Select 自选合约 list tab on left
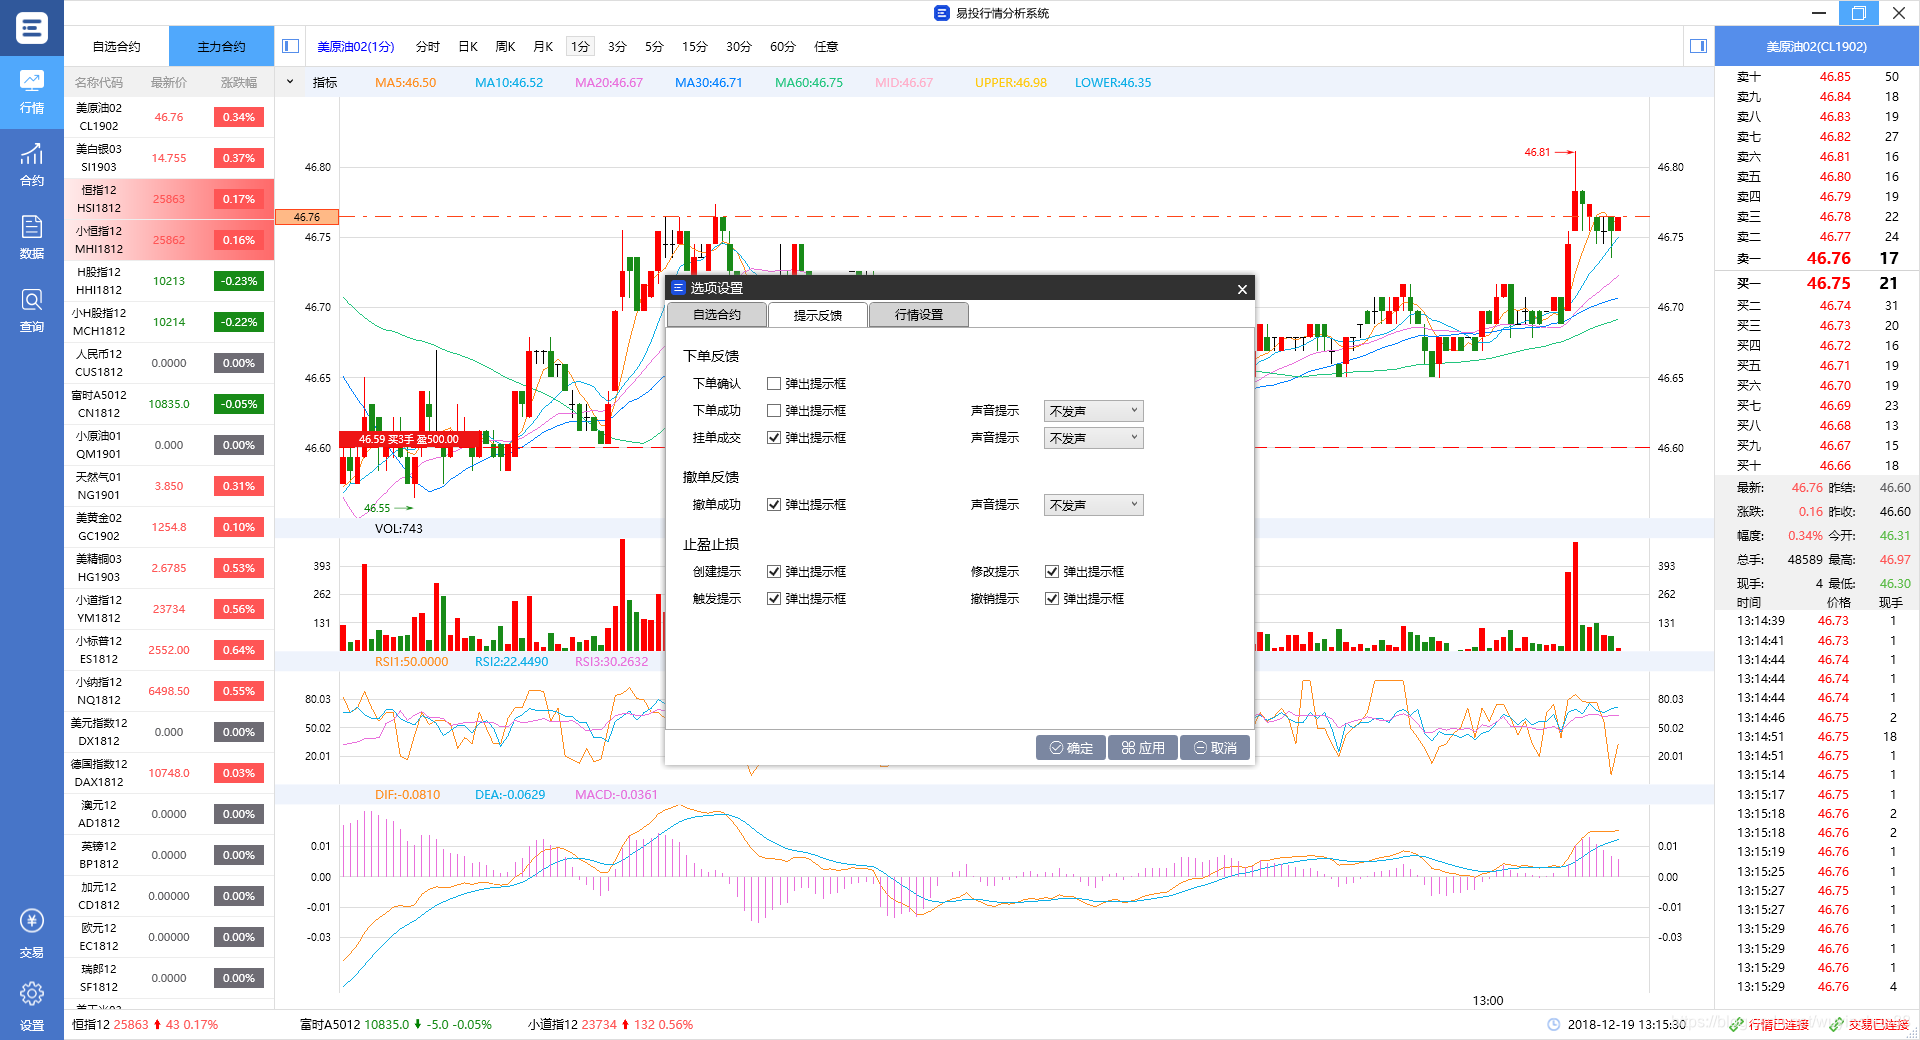 (117, 47)
